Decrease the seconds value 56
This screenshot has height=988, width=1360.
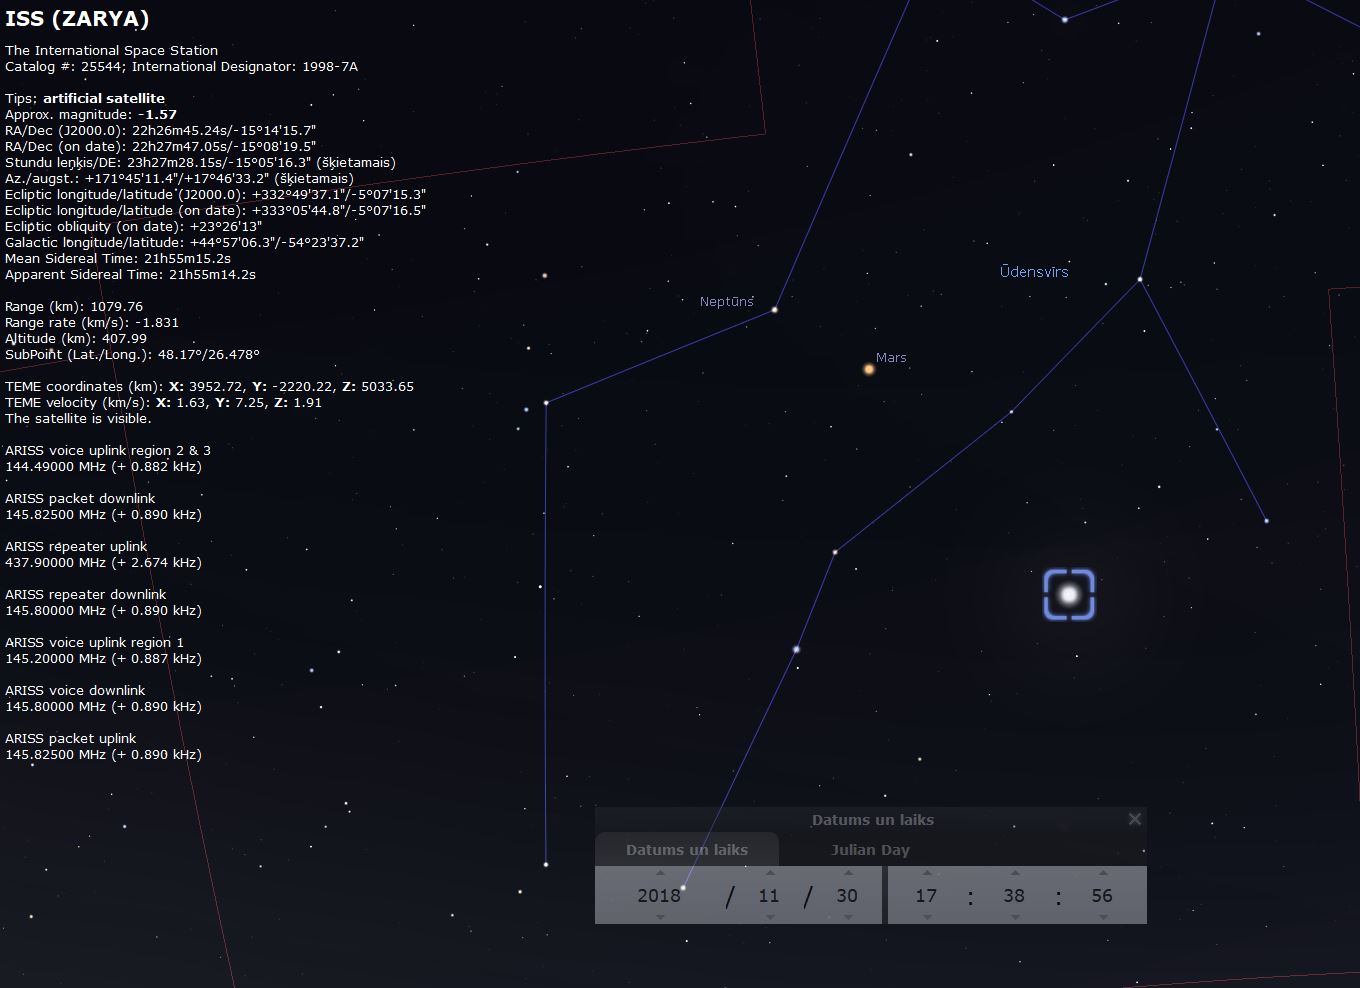click(1102, 917)
